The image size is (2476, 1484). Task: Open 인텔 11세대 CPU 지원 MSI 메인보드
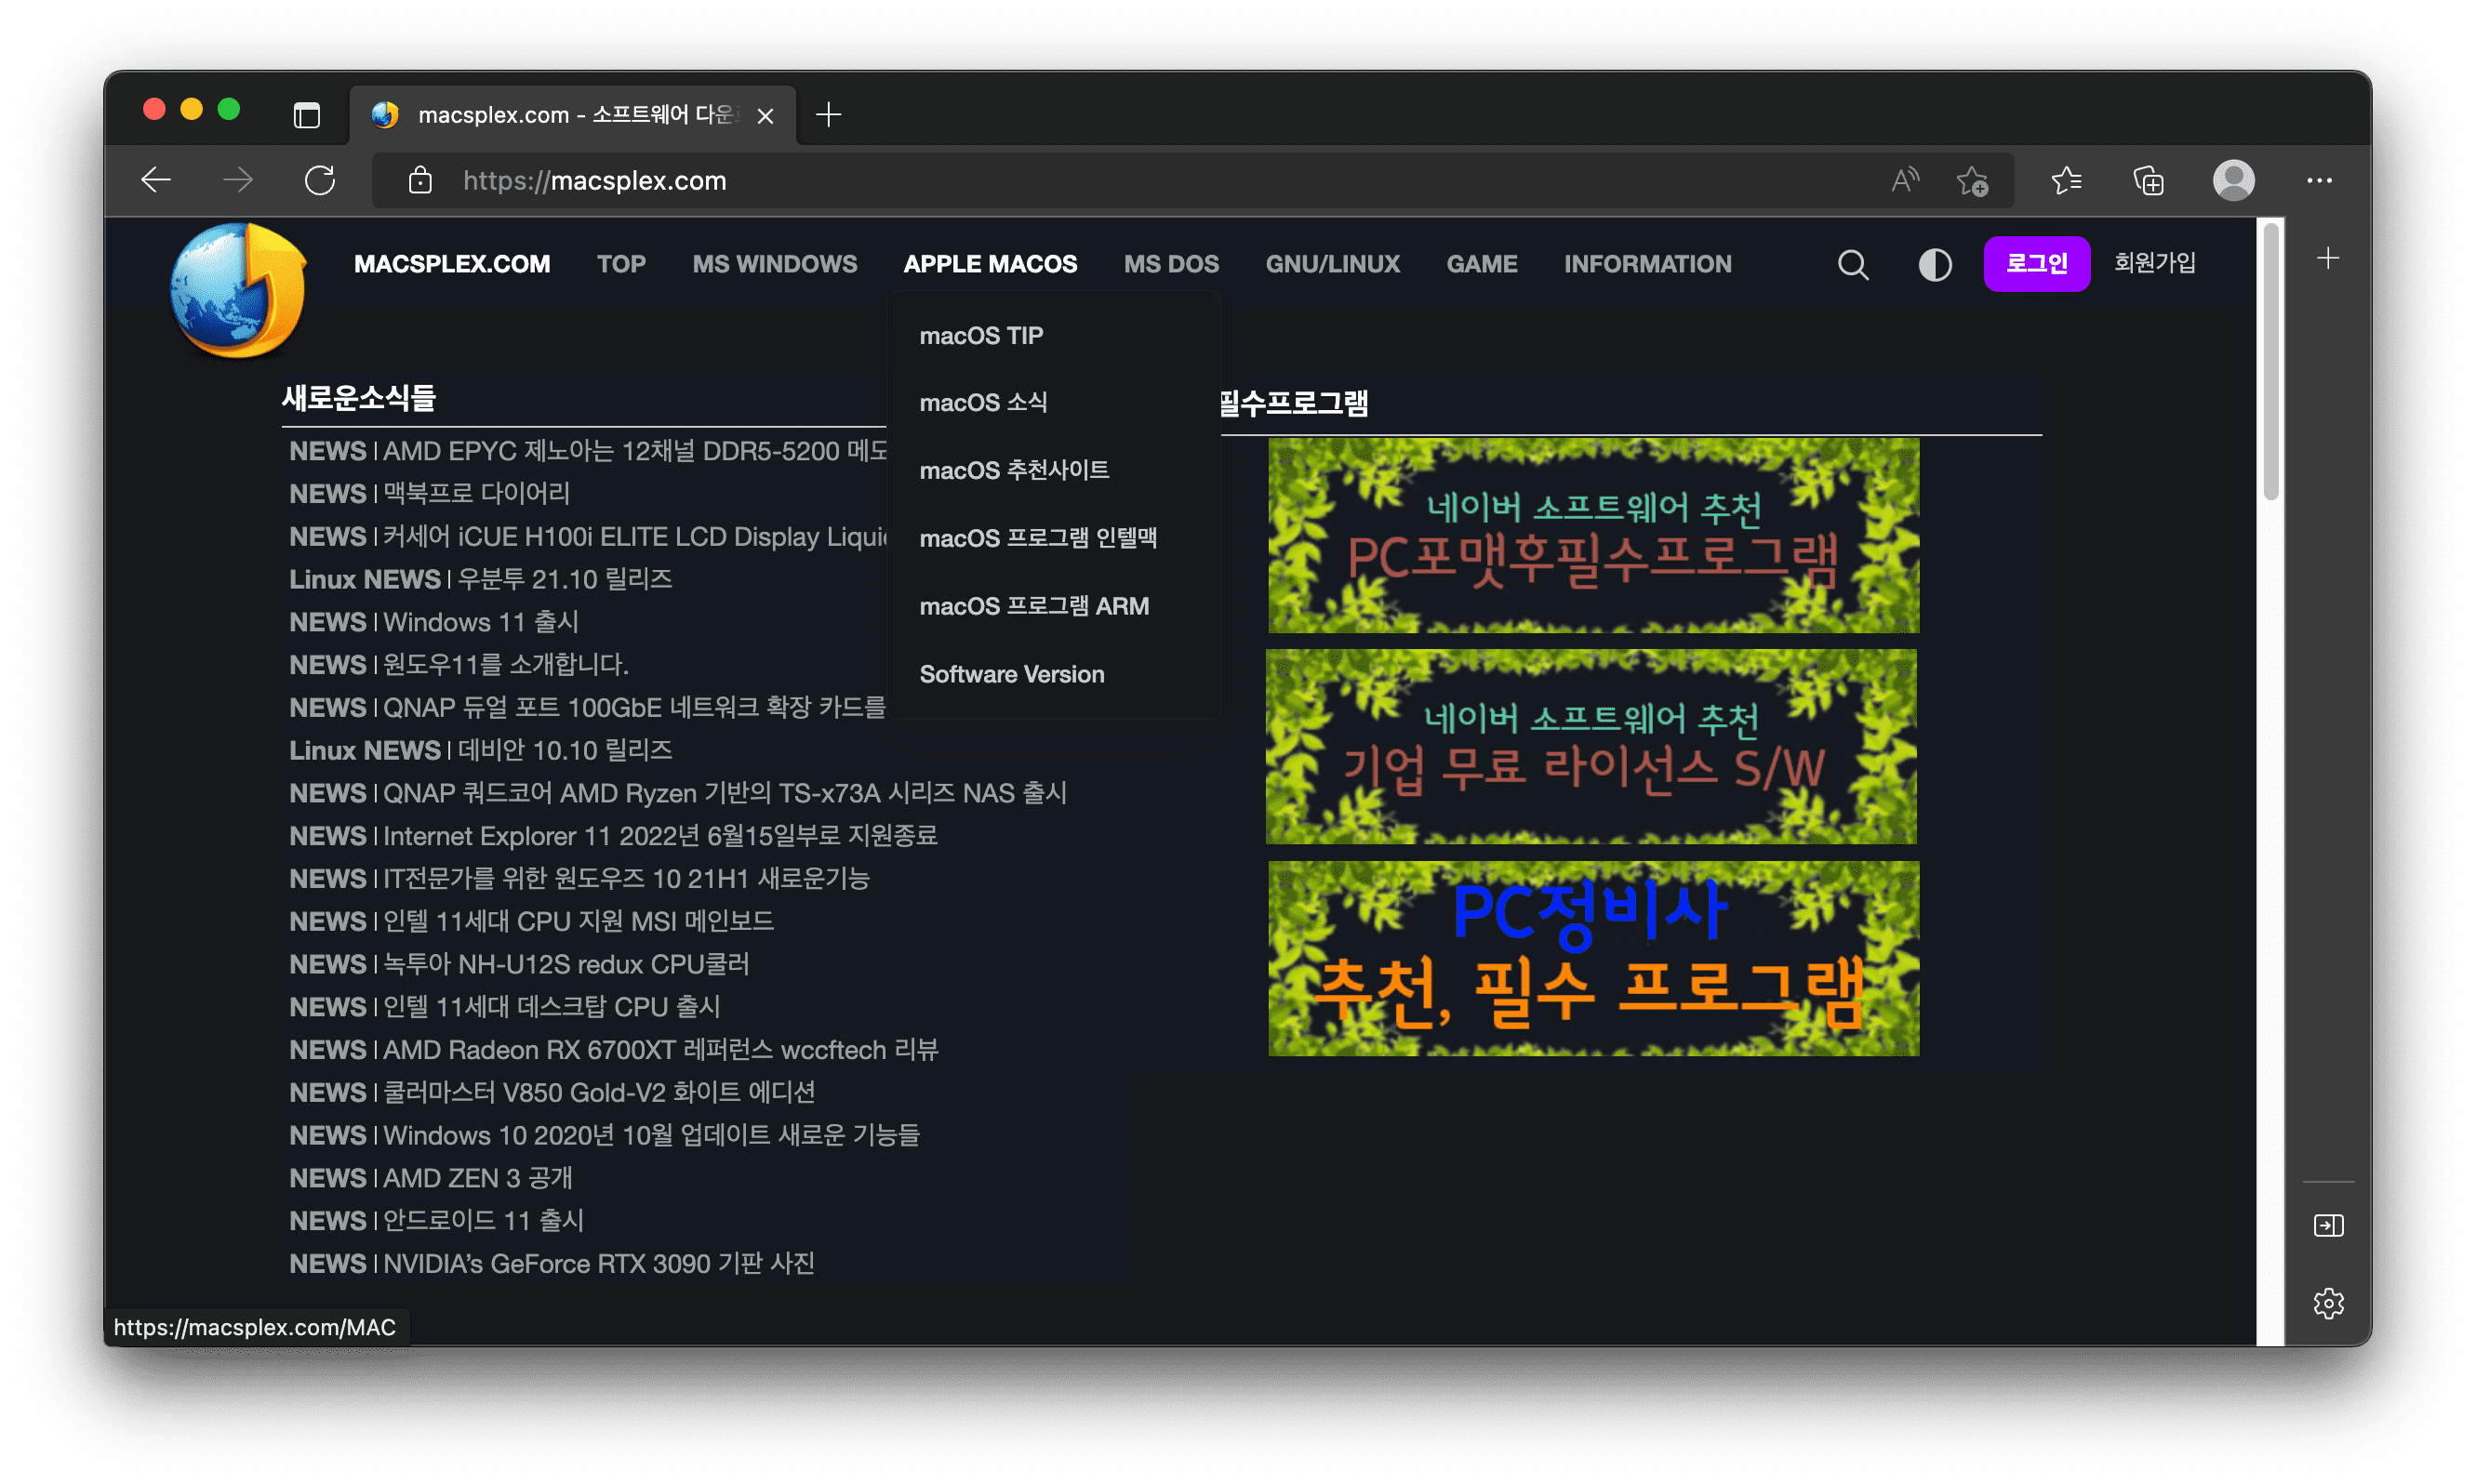tap(578, 921)
